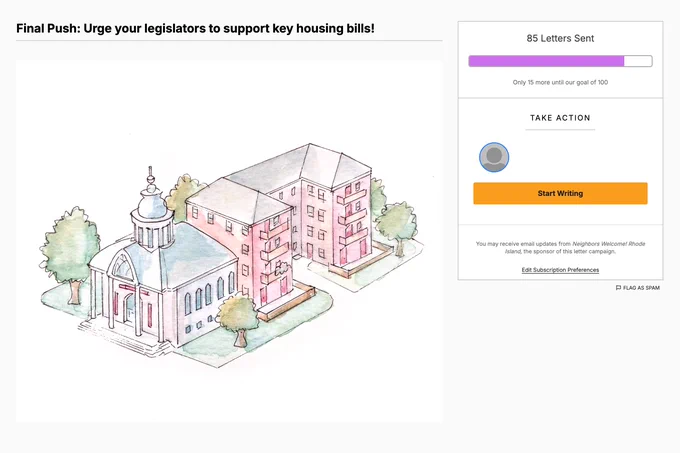The width and height of the screenshot is (680, 453).
Task: Click the housing illustration image
Action: (x=229, y=241)
